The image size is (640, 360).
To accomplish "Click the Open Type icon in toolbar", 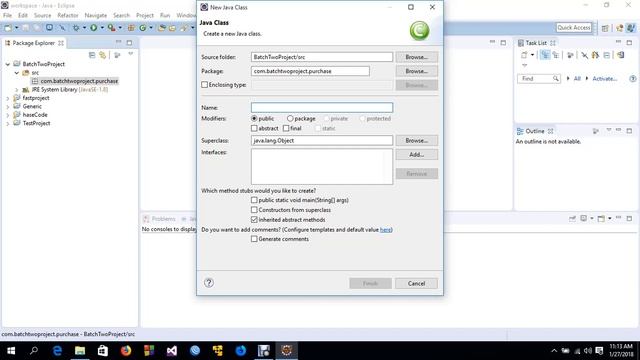I will 162,28.
